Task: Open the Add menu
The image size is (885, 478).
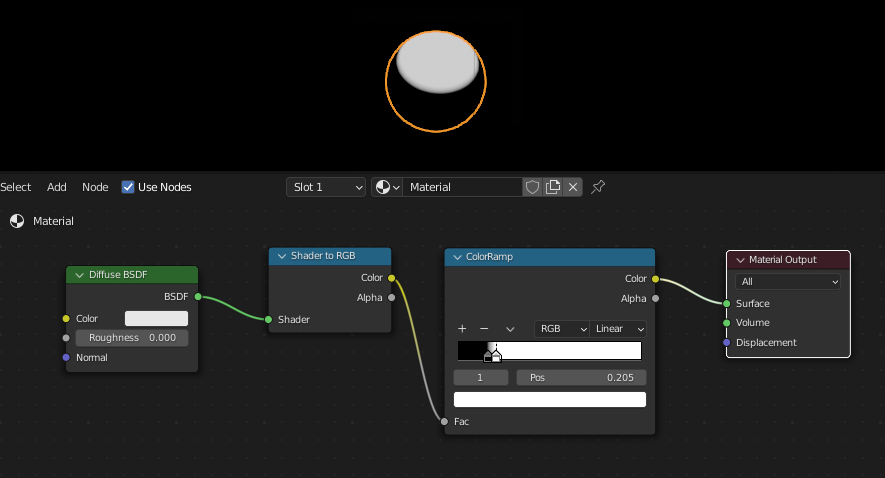Action: click(x=57, y=187)
